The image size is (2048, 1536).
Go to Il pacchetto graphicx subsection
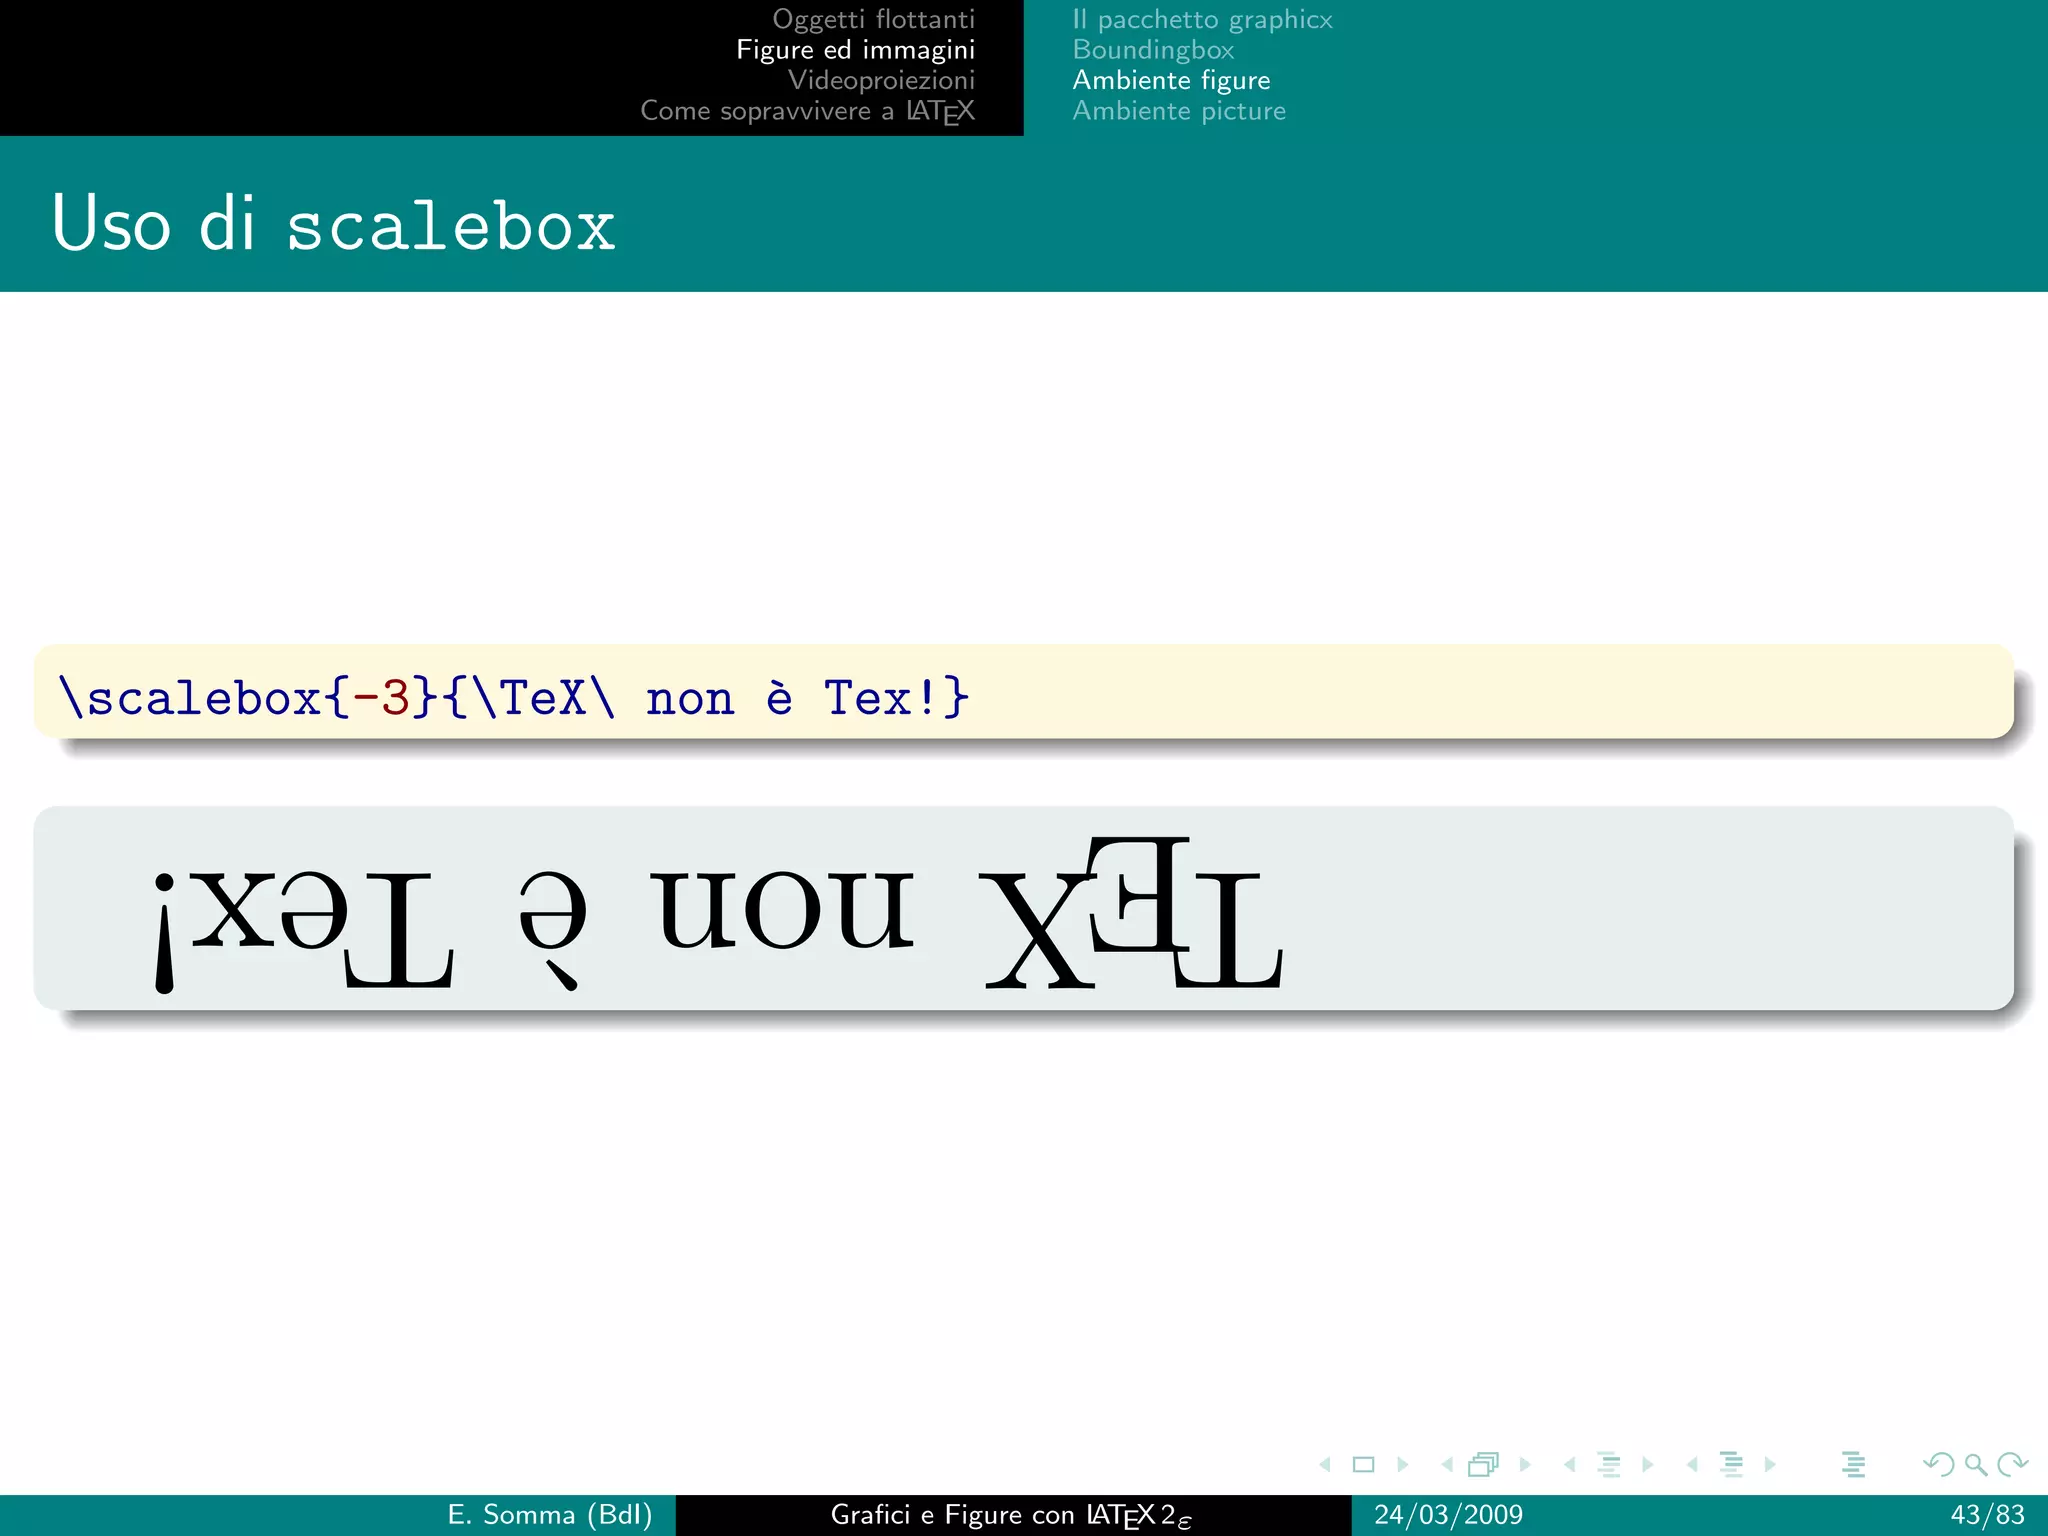click(x=1202, y=19)
